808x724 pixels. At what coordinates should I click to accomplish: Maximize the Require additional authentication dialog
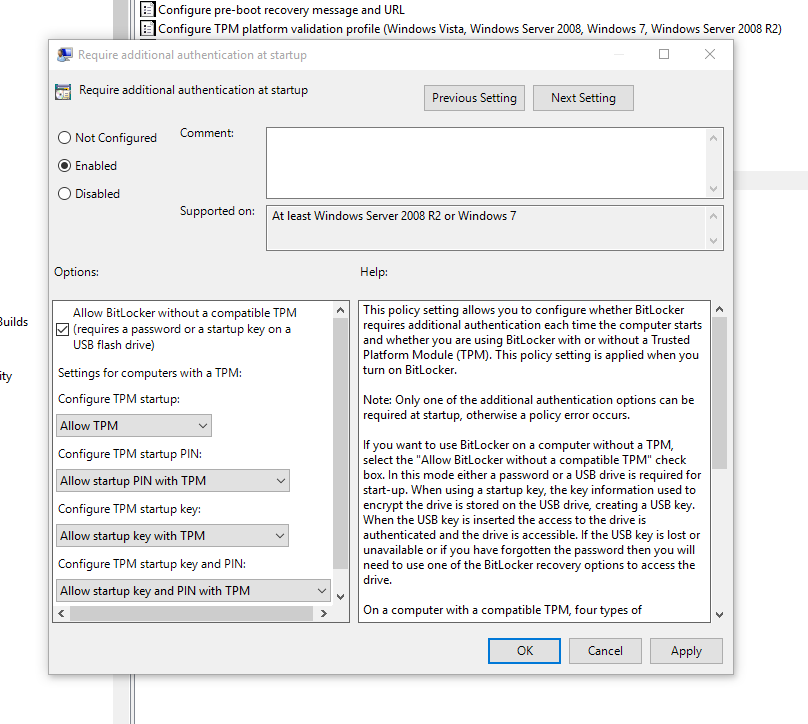click(x=664, y=54)
